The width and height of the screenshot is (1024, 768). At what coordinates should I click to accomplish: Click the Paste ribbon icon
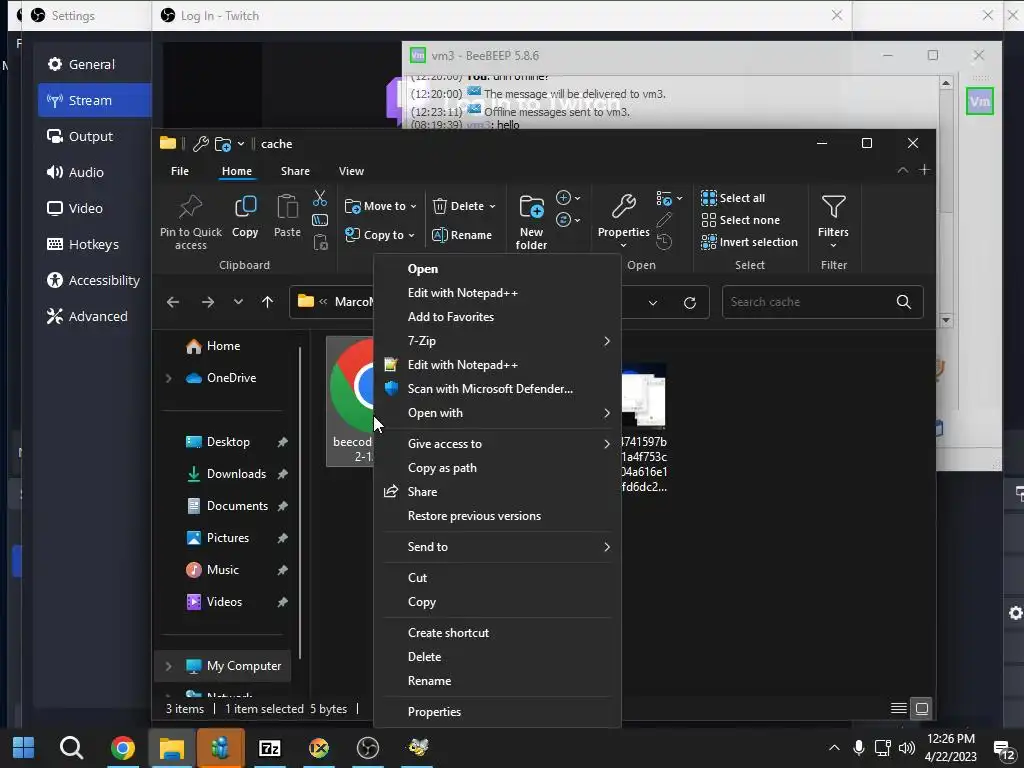[287, 207]
